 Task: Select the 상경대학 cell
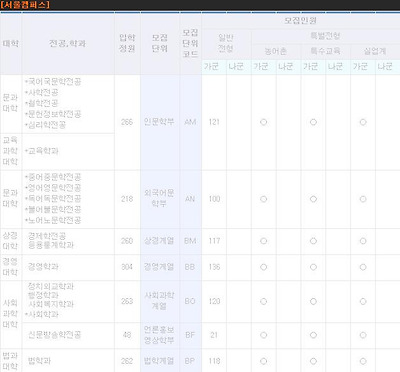tap(10, 241)
